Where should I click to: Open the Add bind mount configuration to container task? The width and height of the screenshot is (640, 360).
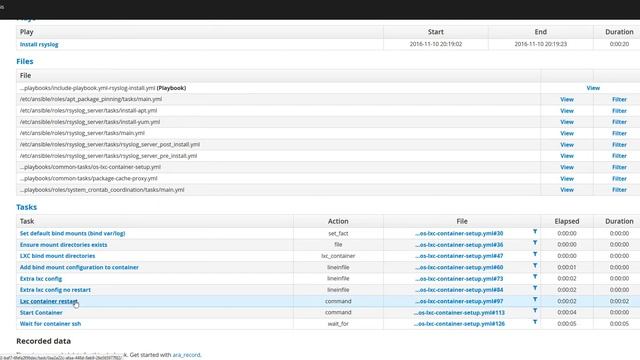[79, 267]
